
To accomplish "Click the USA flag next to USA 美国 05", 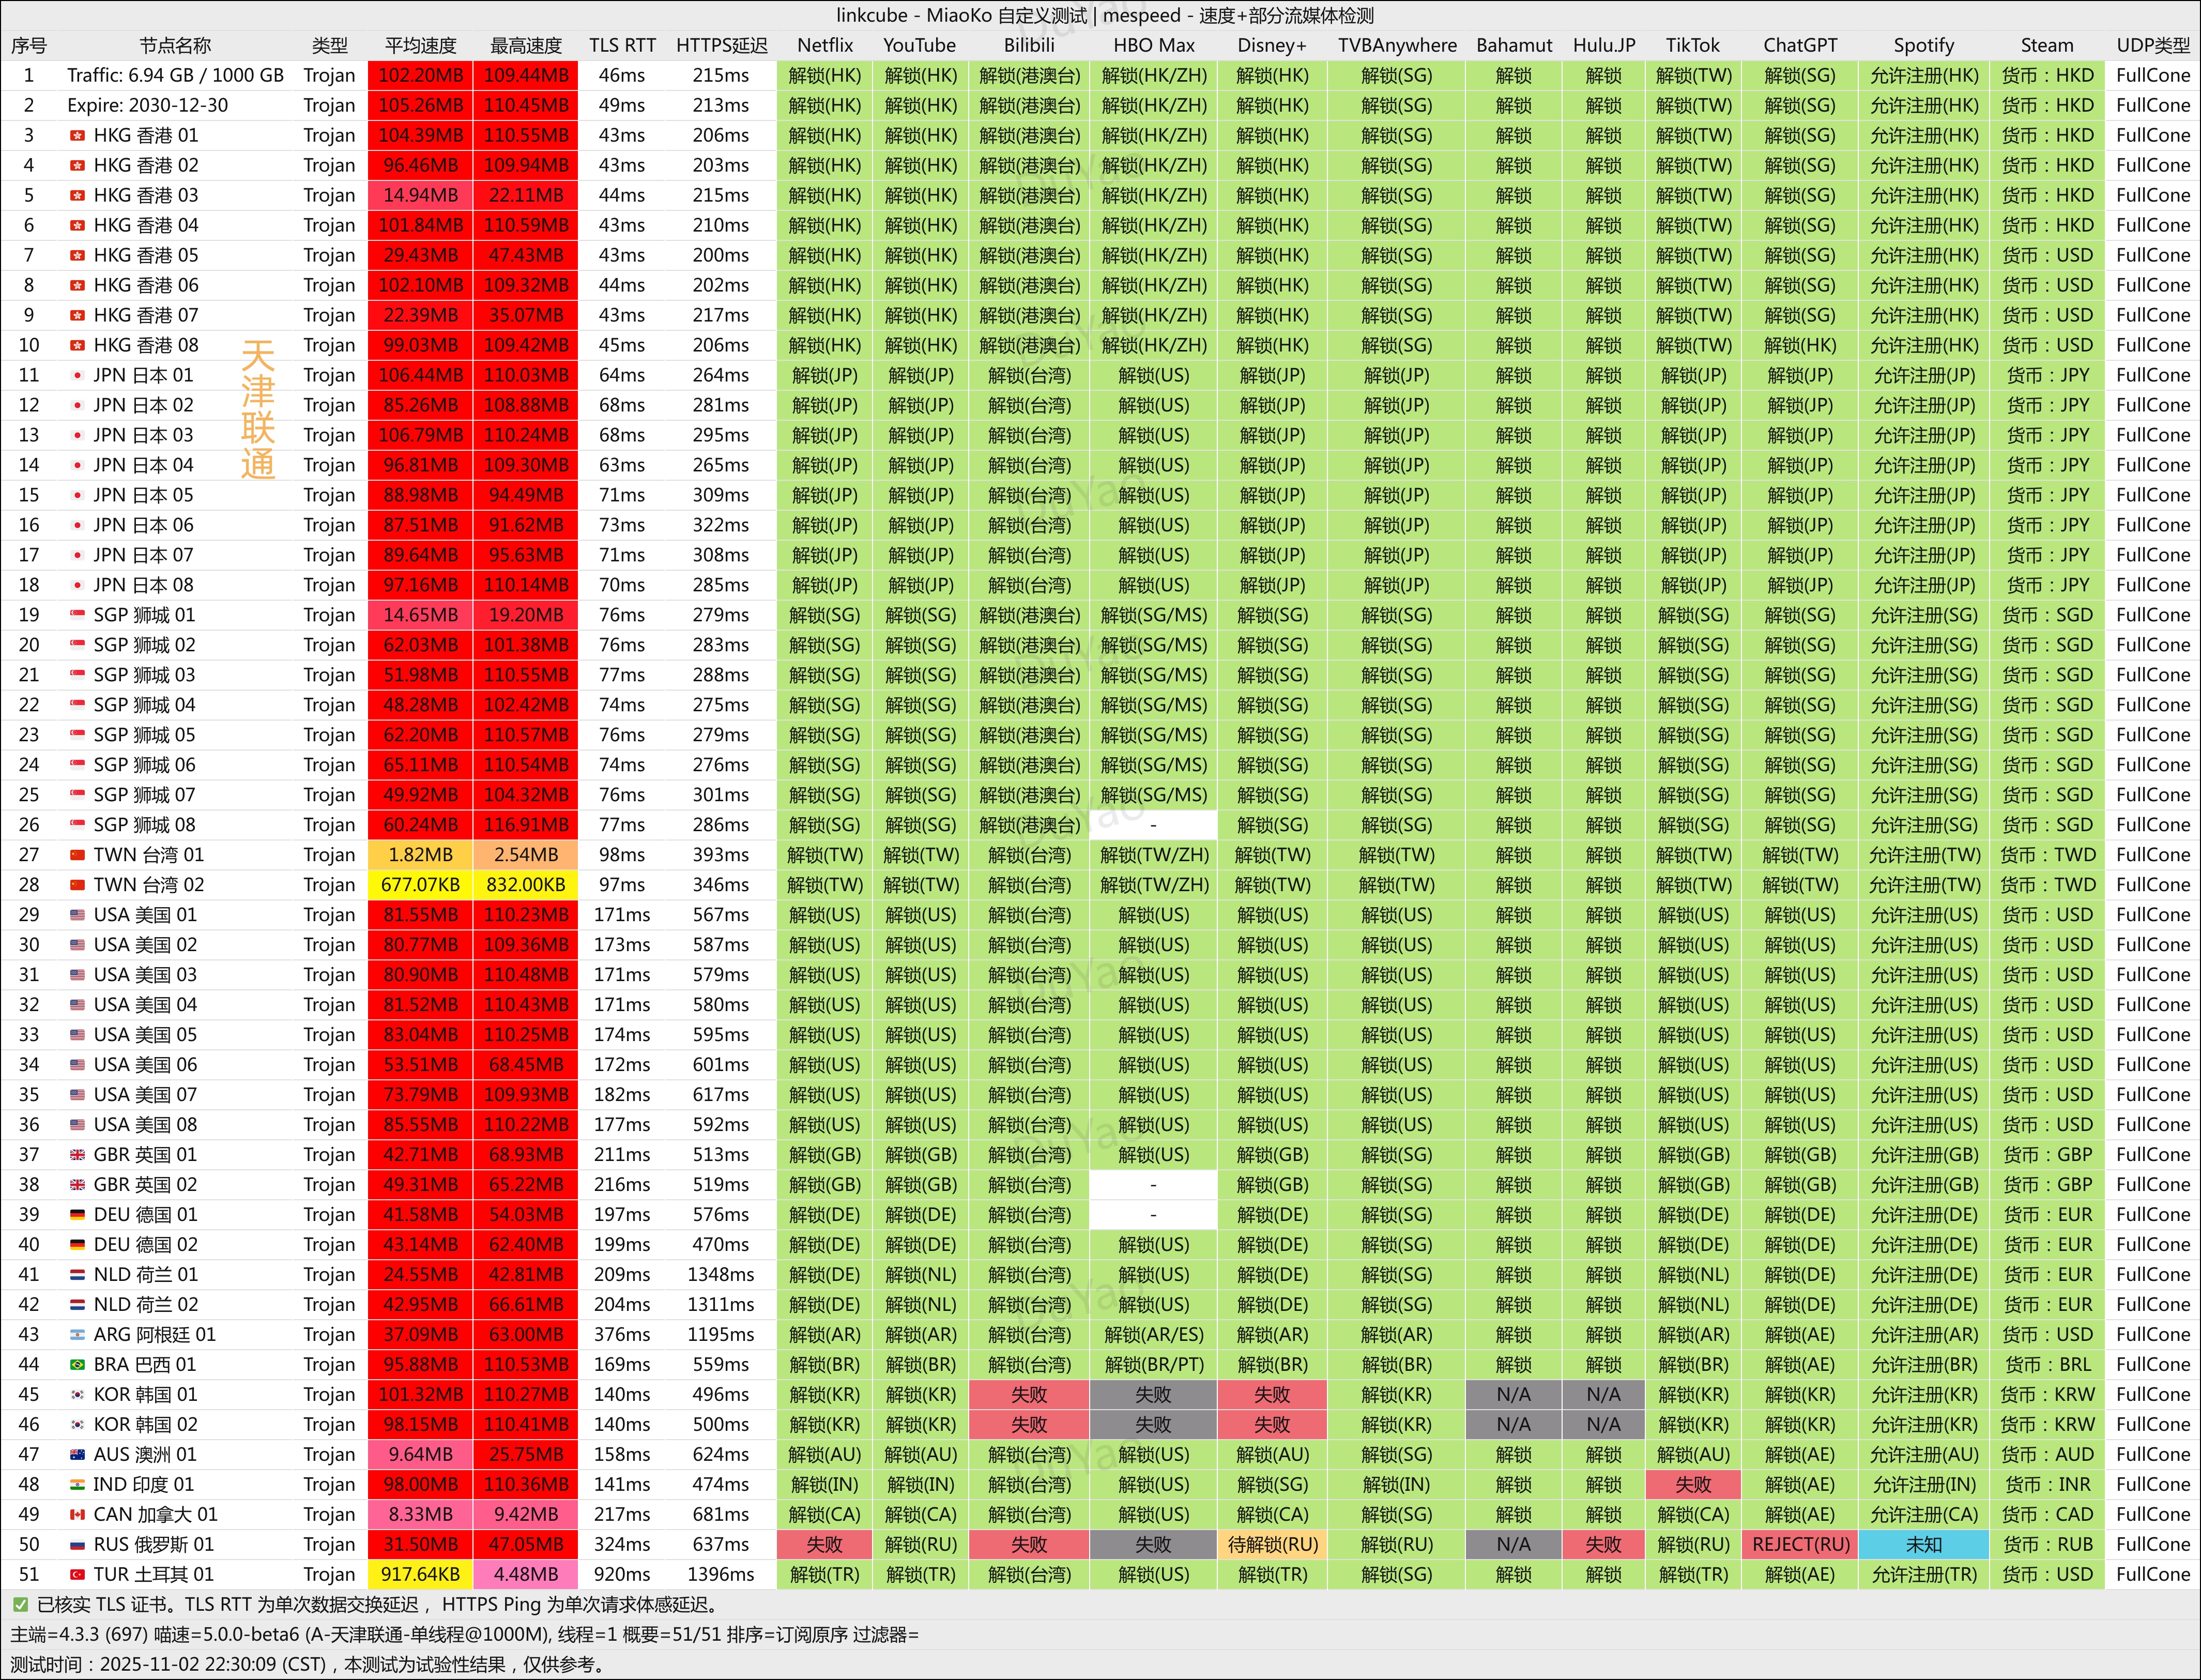I will (76, 1035).
